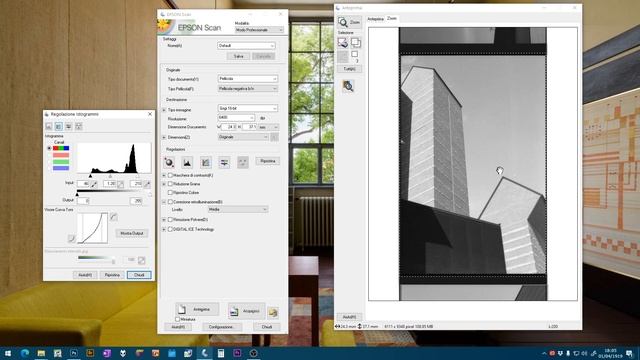The image size is (640, 360).
Task: Enable Correzione retroilluminazione checkbox
Action: [171, 202]
